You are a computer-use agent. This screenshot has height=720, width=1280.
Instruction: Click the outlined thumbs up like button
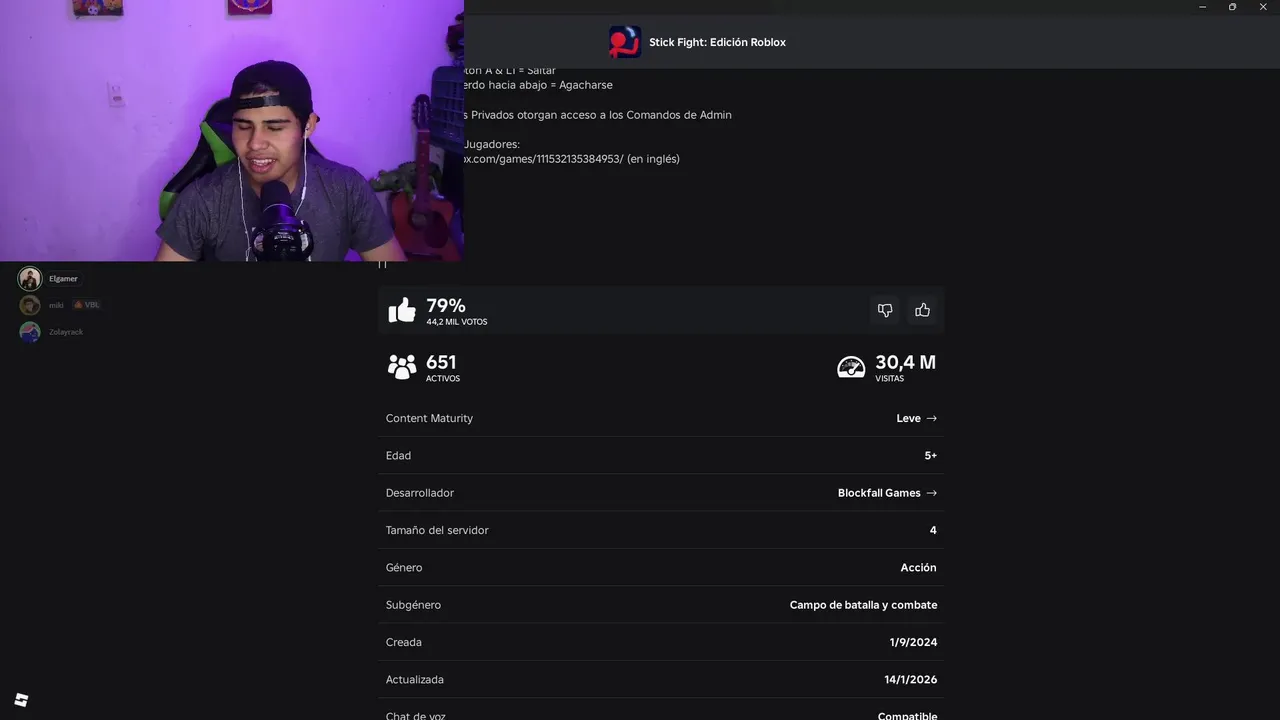point(922,310)
